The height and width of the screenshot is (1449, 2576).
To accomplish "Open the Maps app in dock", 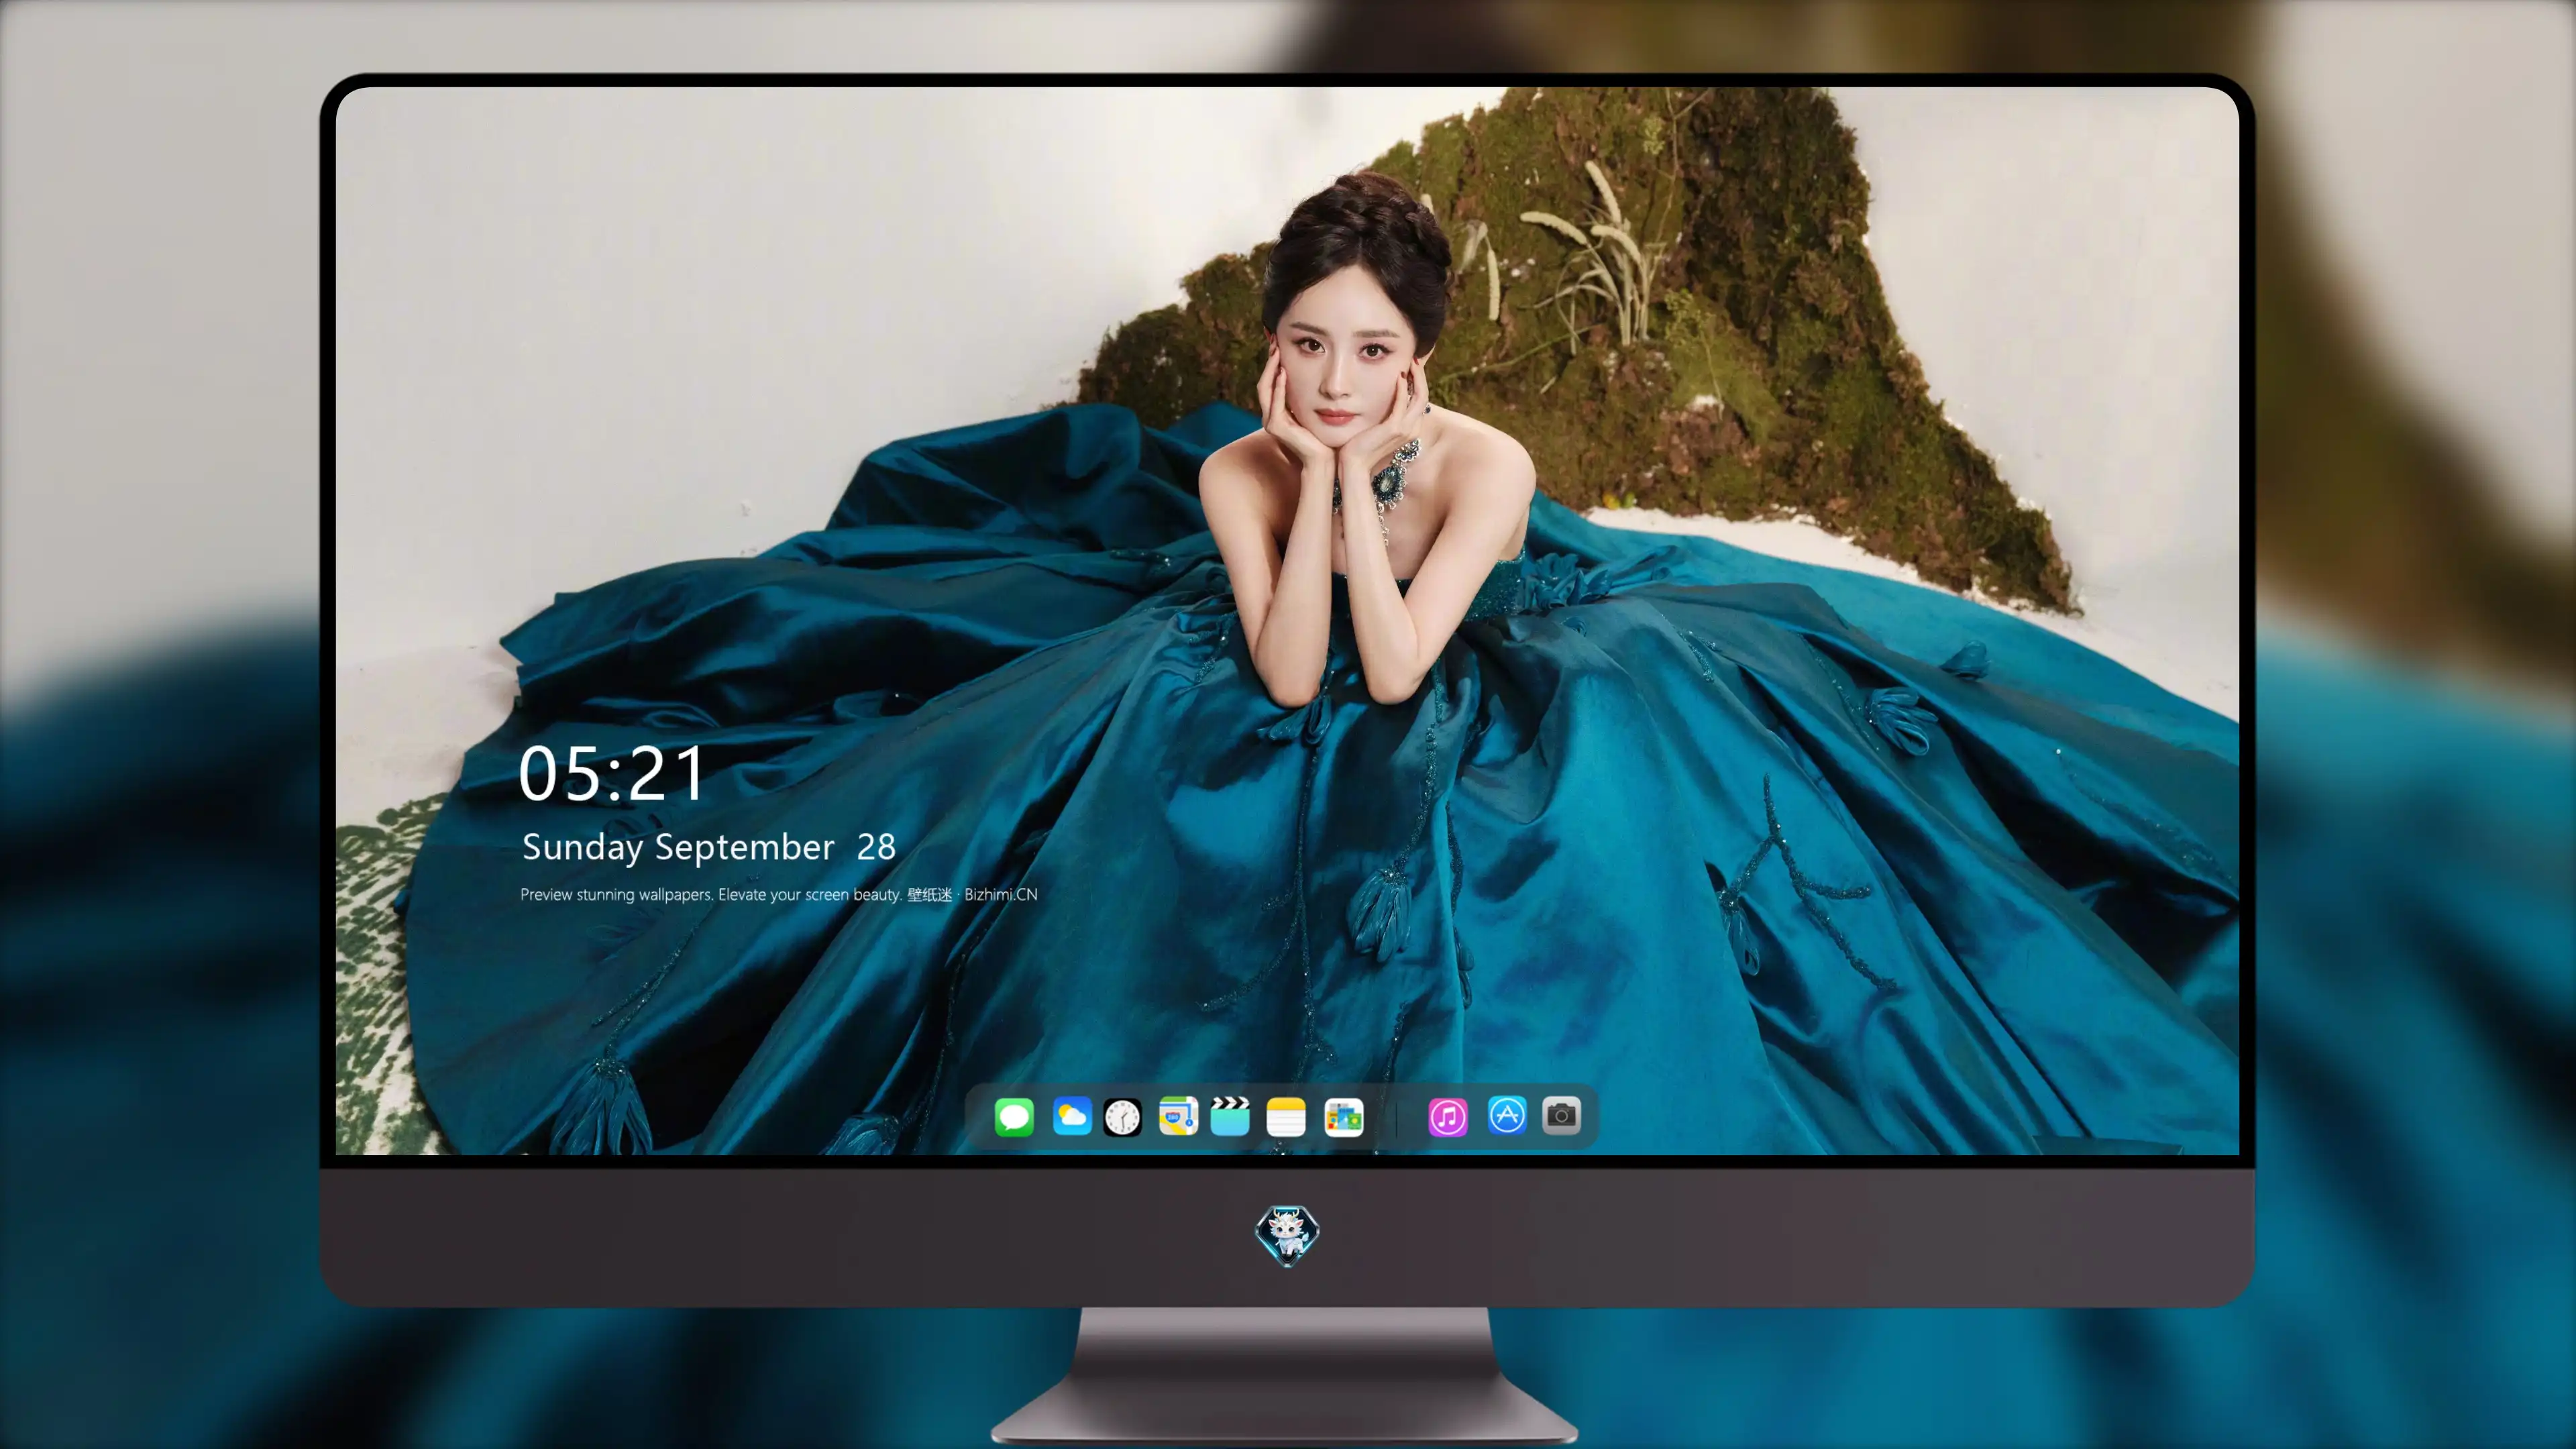I will tap(1178, 1116).
